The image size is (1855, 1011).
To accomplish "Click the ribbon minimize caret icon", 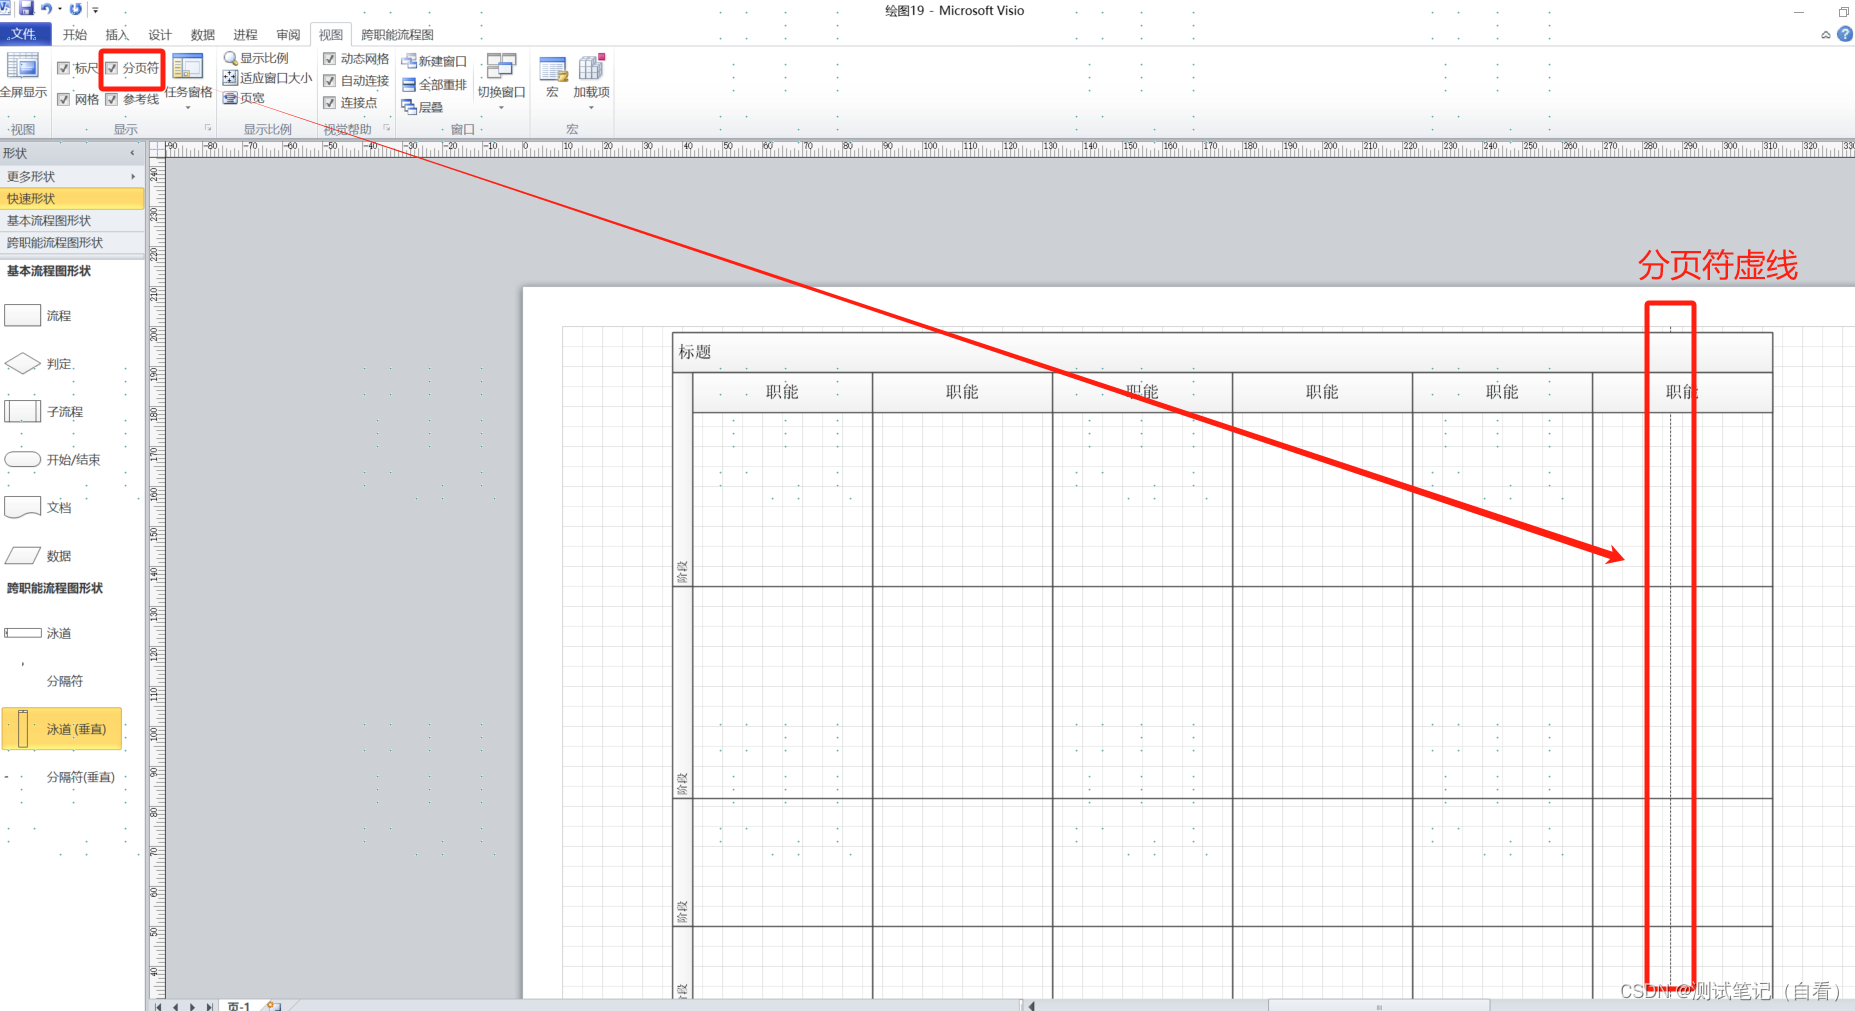I will pos(1826,34).
